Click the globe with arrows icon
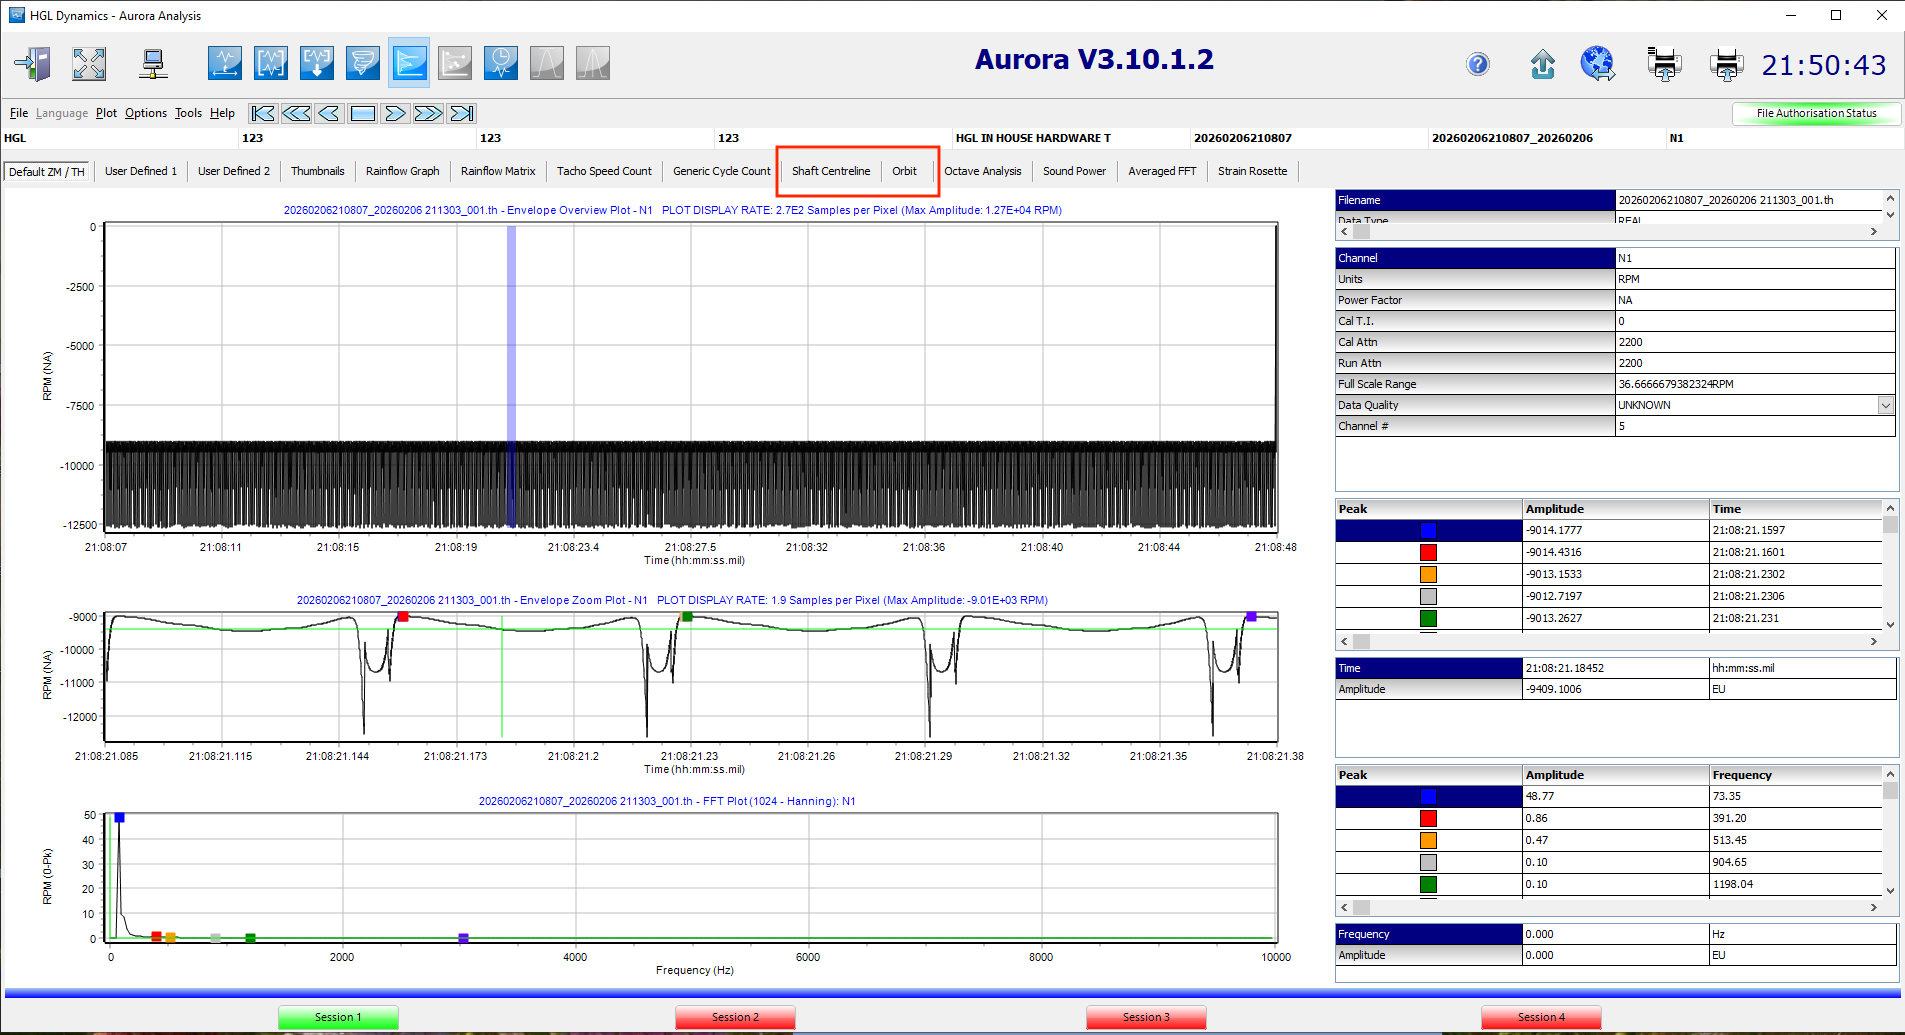1905x1035 pixels. (x=1597, y=64)
